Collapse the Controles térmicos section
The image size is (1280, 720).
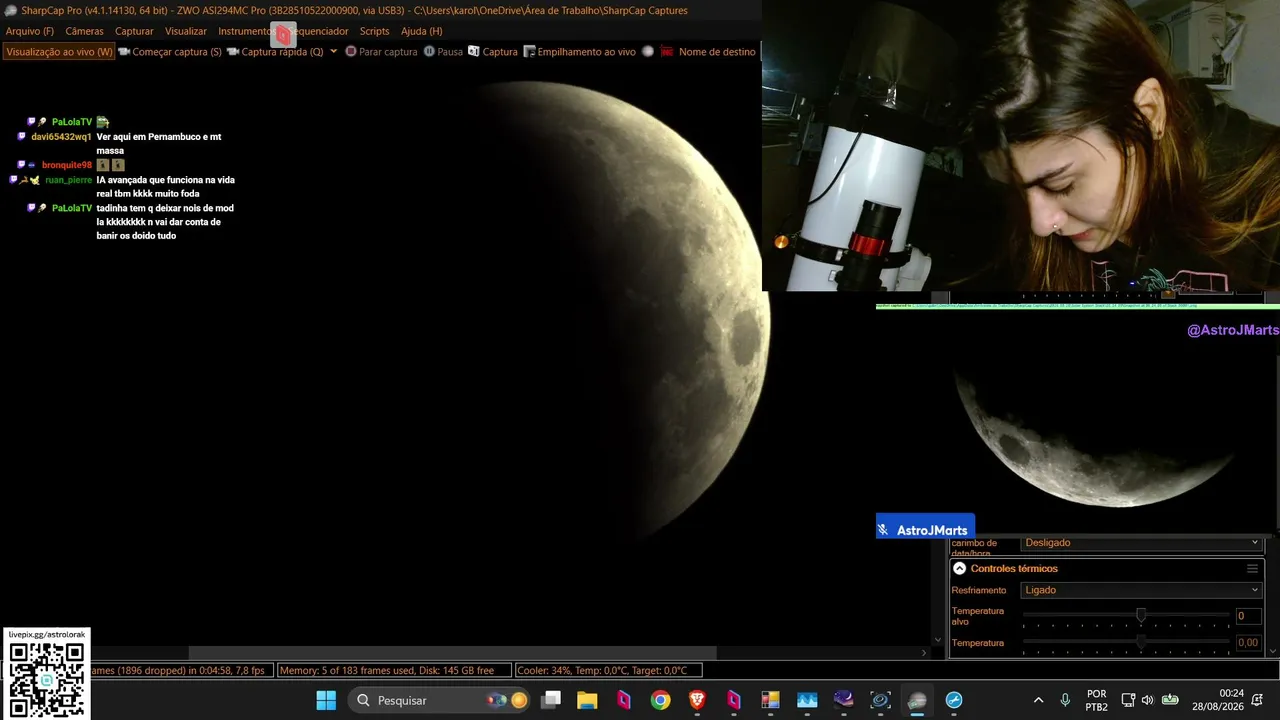pos(959,568)
